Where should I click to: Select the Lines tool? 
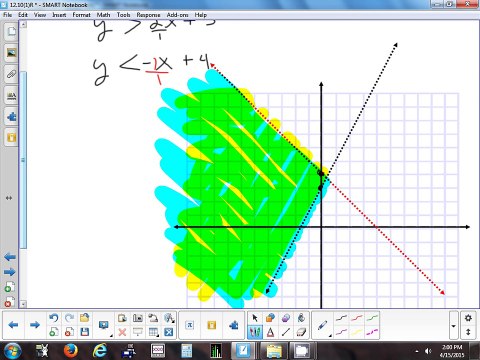(x=286, y=332)
